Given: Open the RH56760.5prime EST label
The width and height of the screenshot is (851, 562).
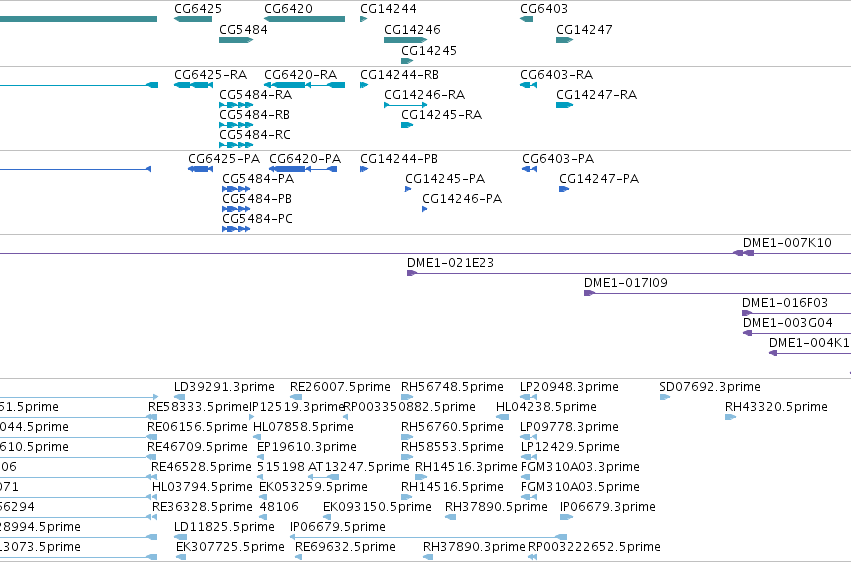Looking at the screenshot, I should click(x=452, y=427).
